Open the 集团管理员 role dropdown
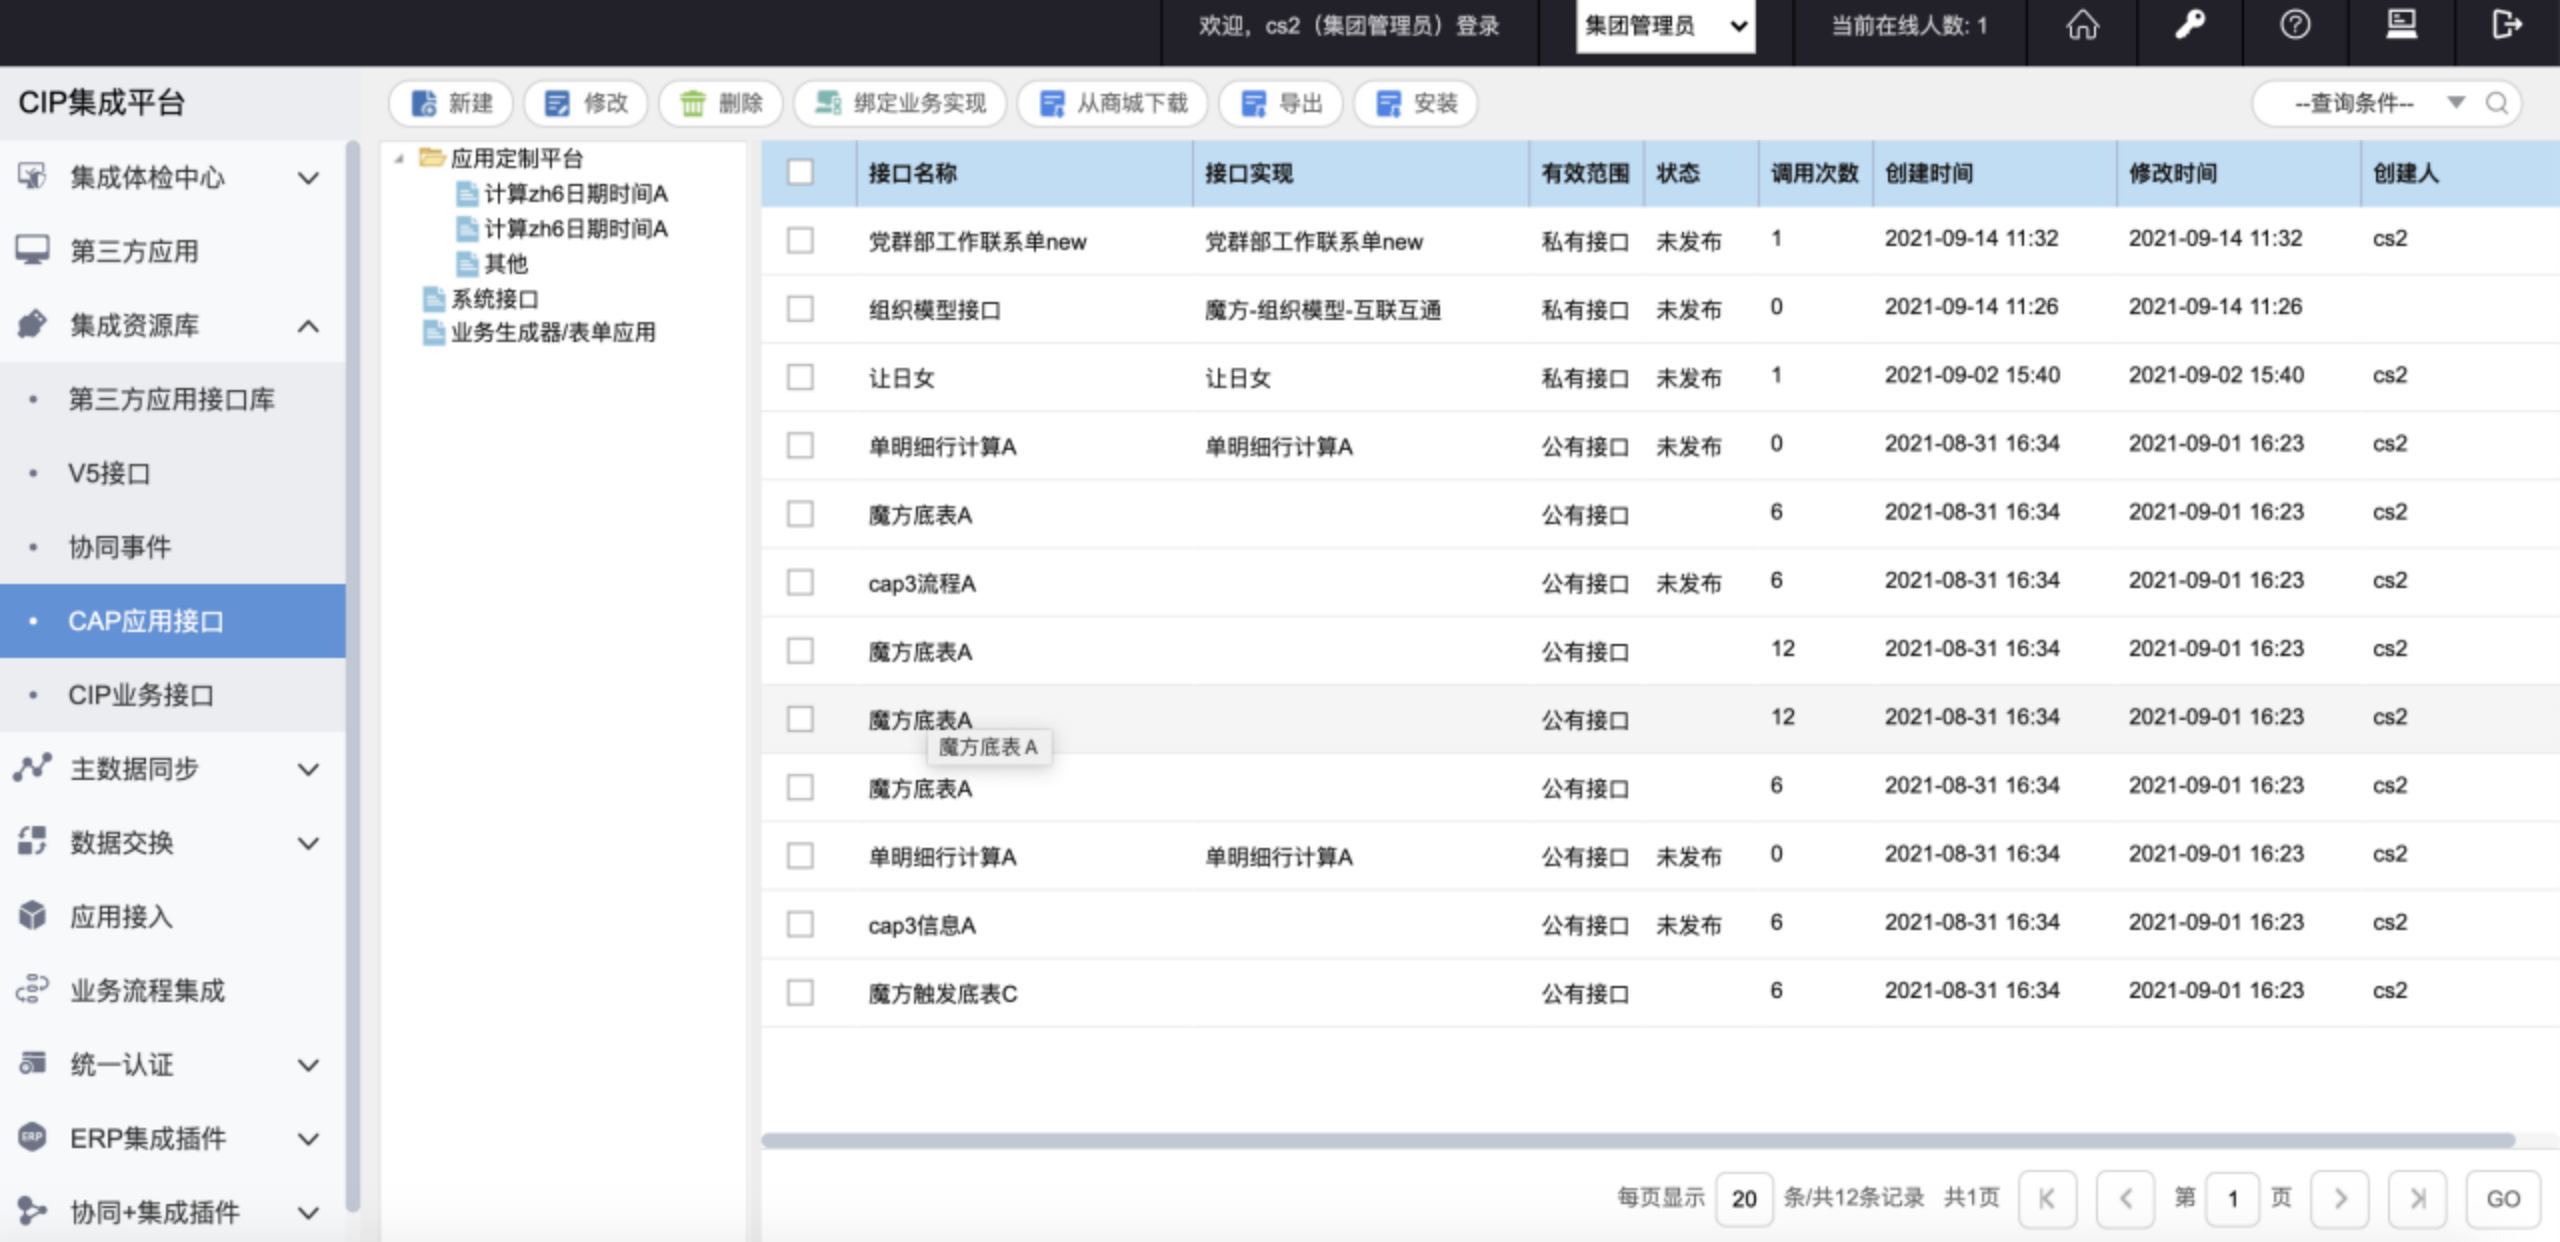The width and height of the screenshot is (2560, 1242). 1665,26
